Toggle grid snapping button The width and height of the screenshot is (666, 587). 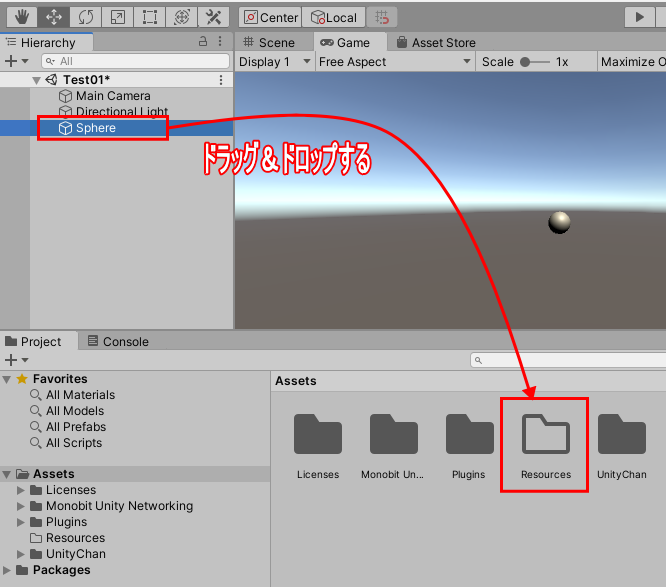click(382, 17)
